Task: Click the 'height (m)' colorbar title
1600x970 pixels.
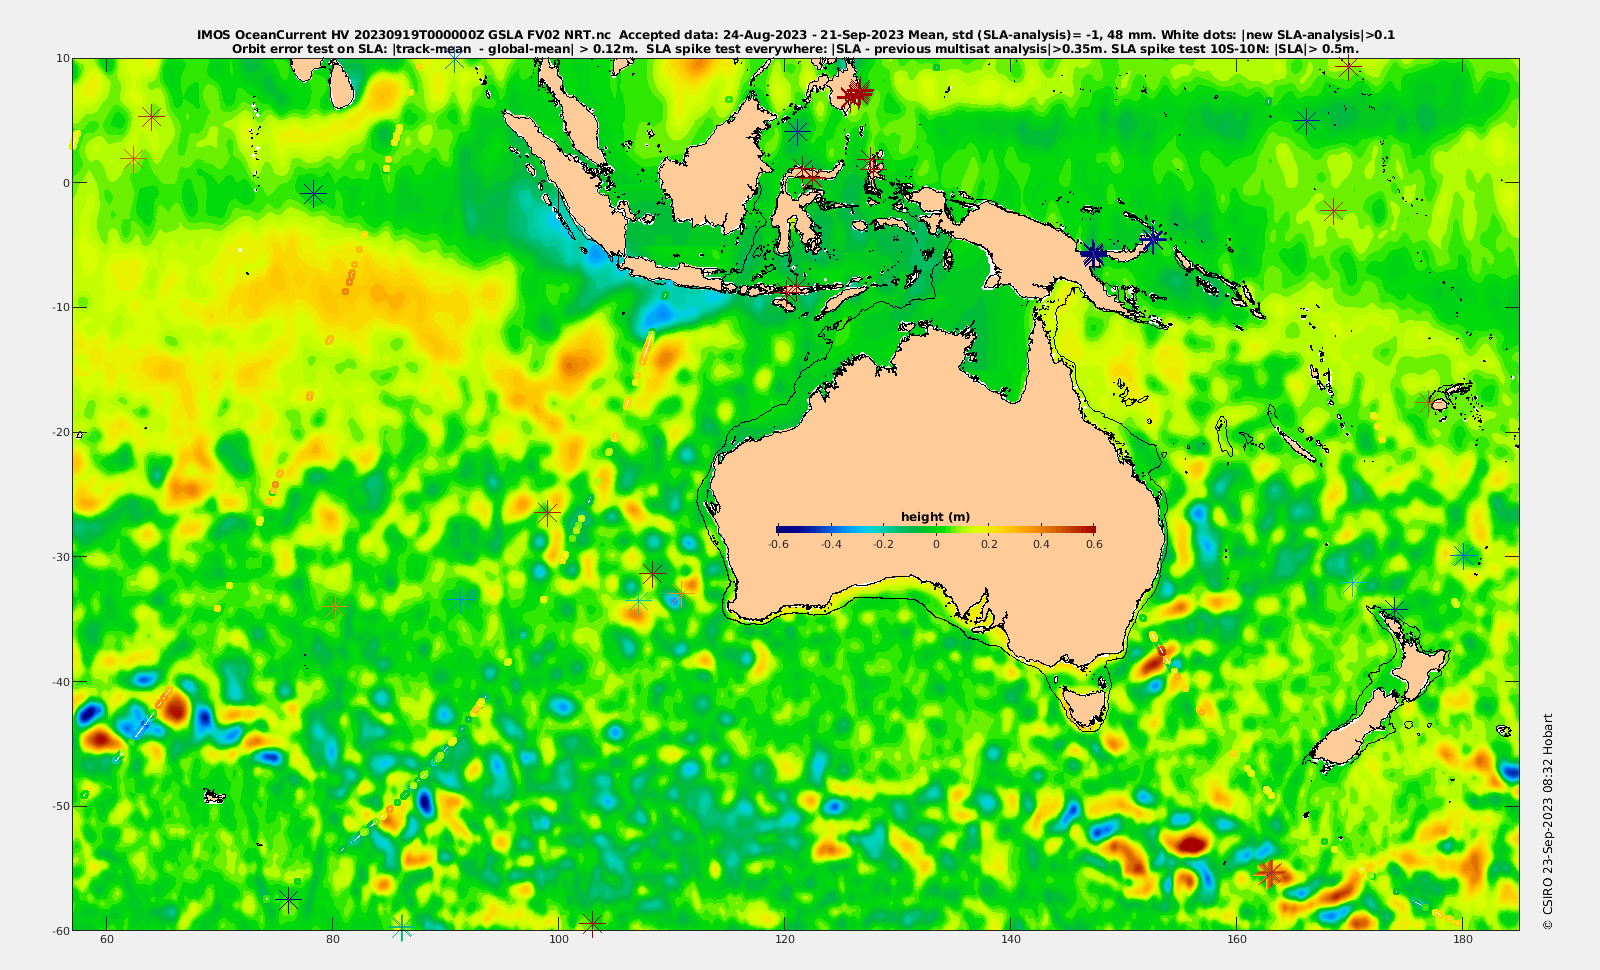Action: [x=935, y=517]
